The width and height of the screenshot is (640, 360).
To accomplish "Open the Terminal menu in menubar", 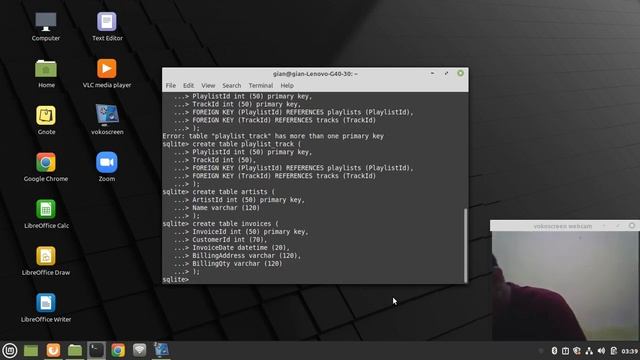I will pos(260,85).
